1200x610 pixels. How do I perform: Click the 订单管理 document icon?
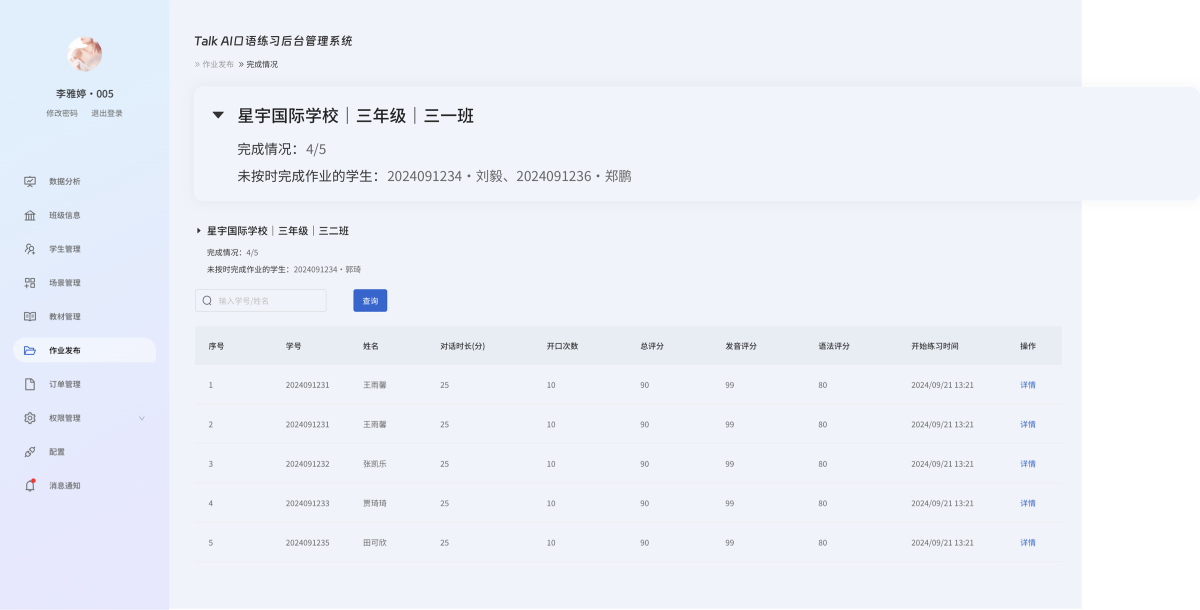click(30, 384)
